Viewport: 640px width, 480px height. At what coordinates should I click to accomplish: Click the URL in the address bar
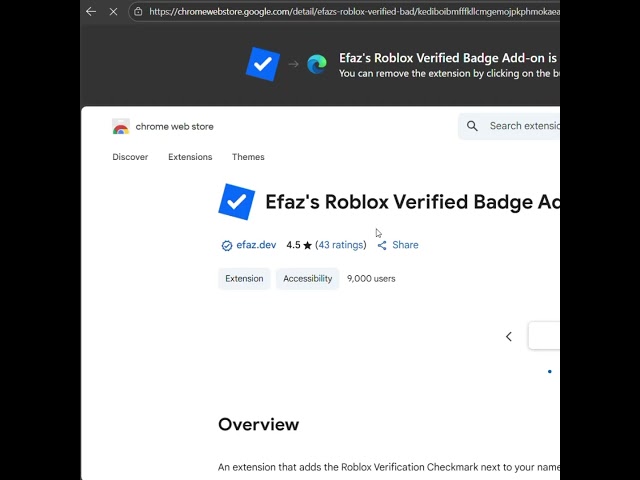(x=354, y=11)
